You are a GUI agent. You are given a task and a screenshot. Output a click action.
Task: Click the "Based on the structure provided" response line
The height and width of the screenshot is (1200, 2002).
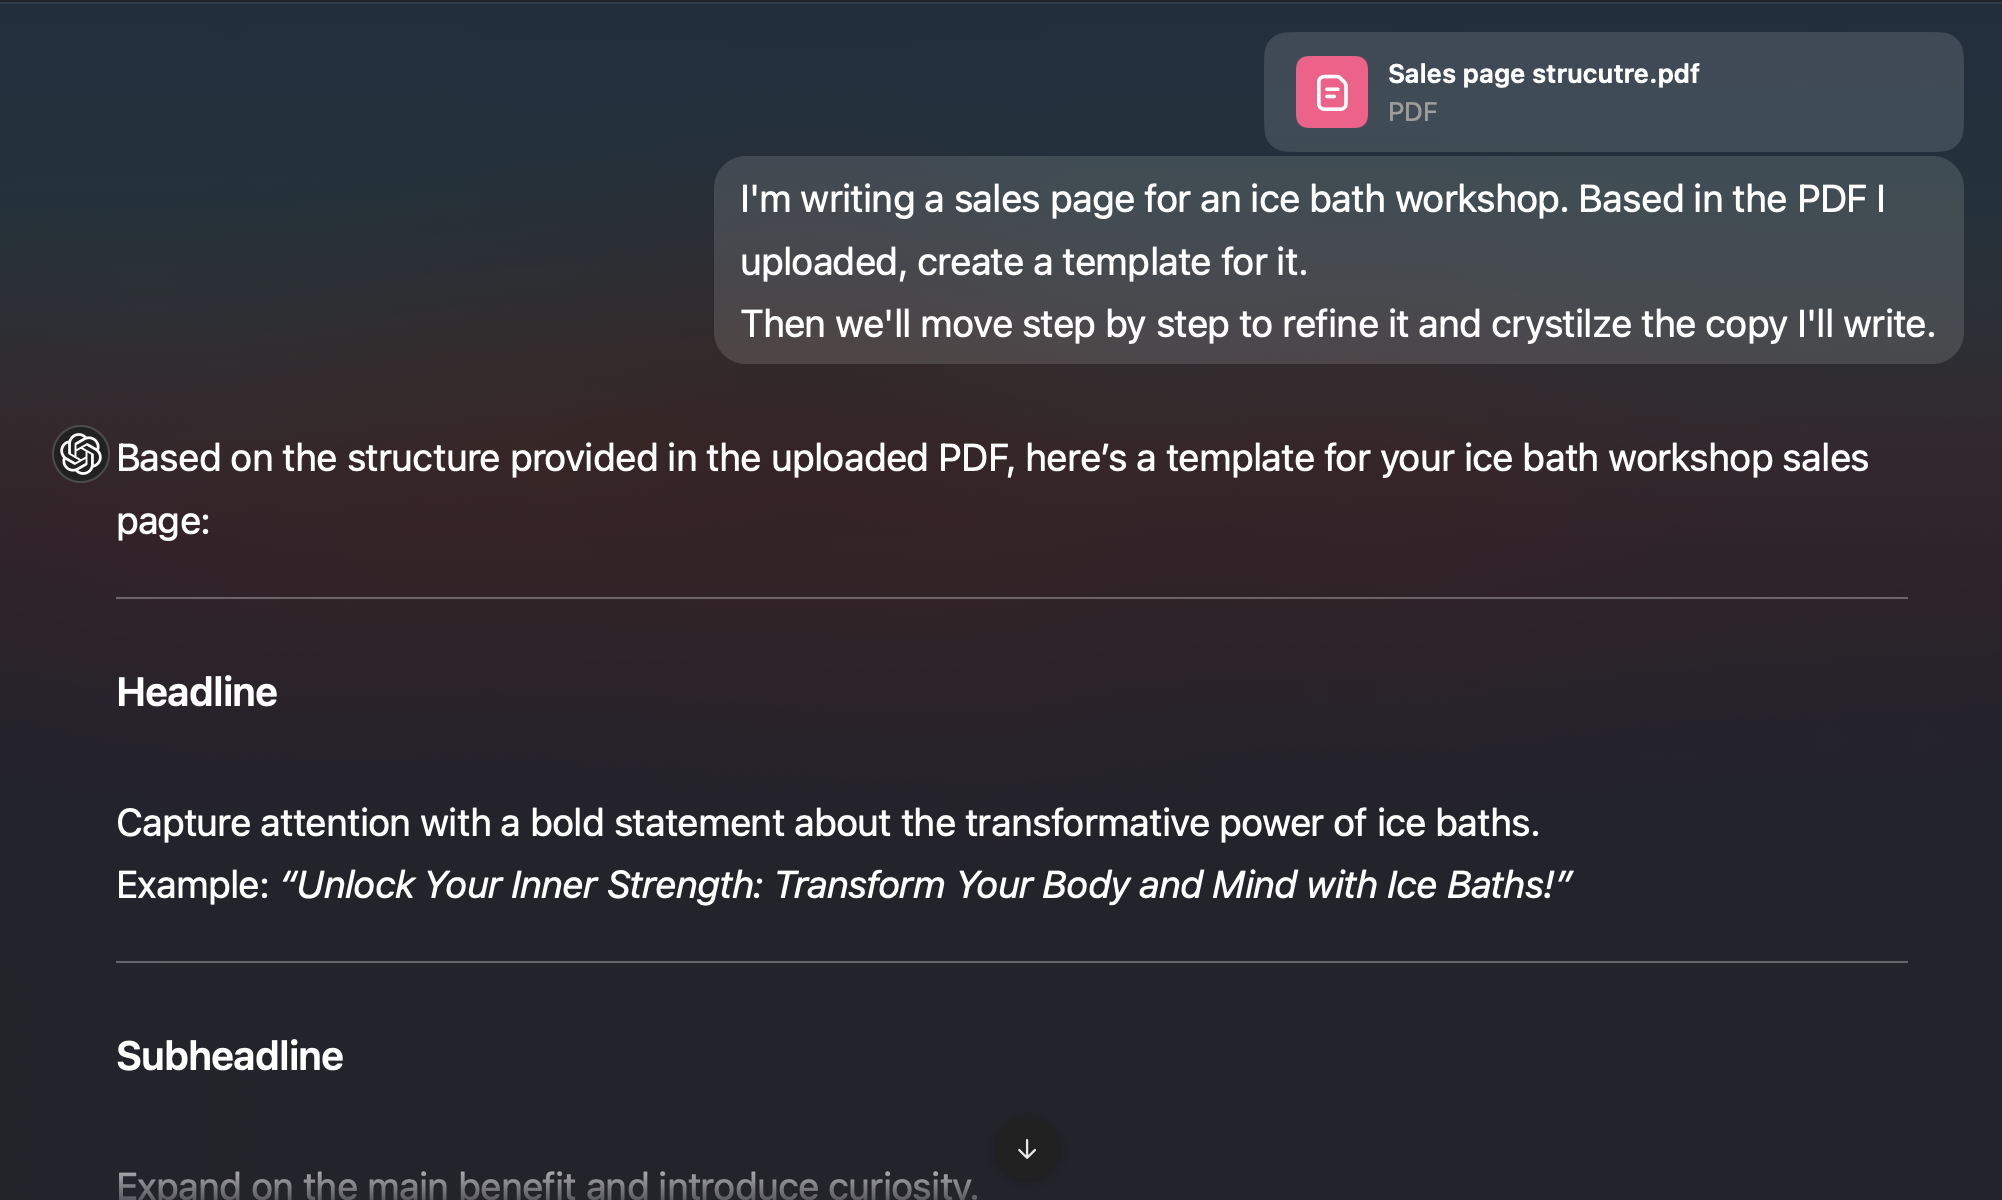click(992, 458)
